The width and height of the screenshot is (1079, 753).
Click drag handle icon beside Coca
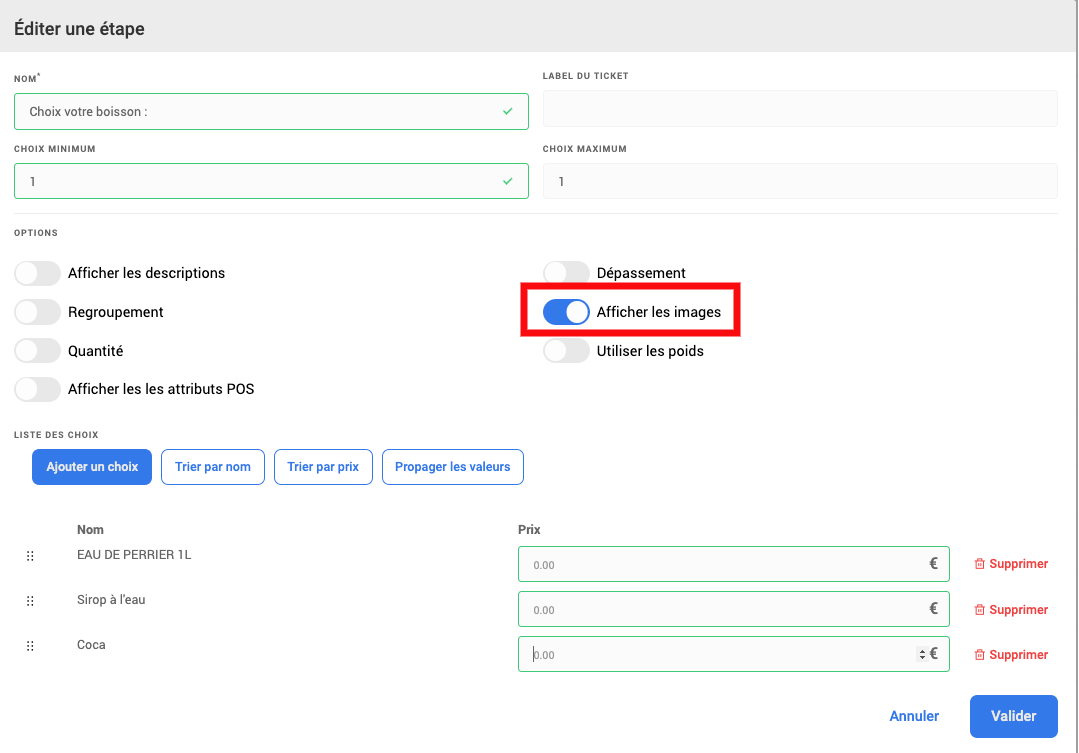[x=30, y=646]
